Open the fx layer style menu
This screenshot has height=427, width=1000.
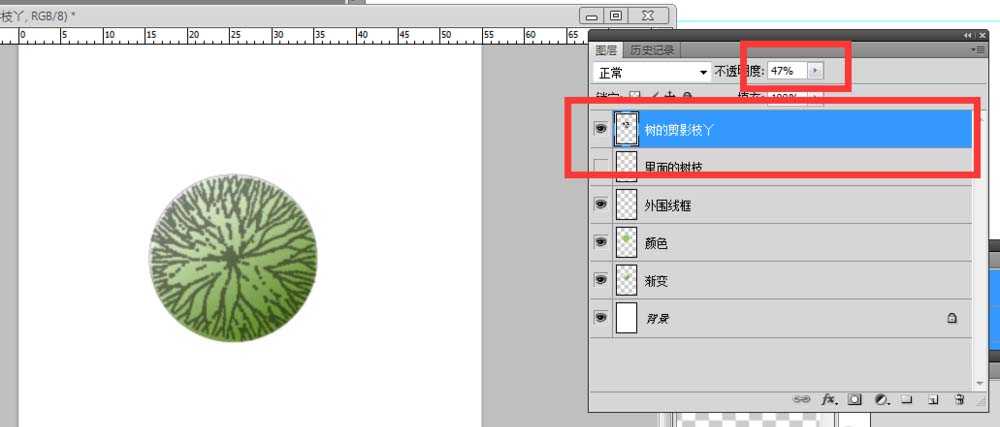click(828, 400)
